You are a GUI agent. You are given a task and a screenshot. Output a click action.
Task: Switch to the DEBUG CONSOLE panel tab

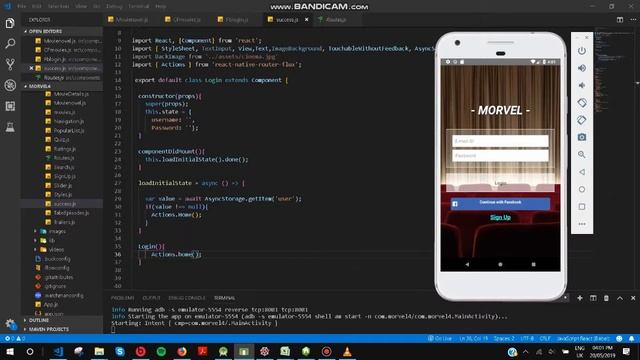187,298
